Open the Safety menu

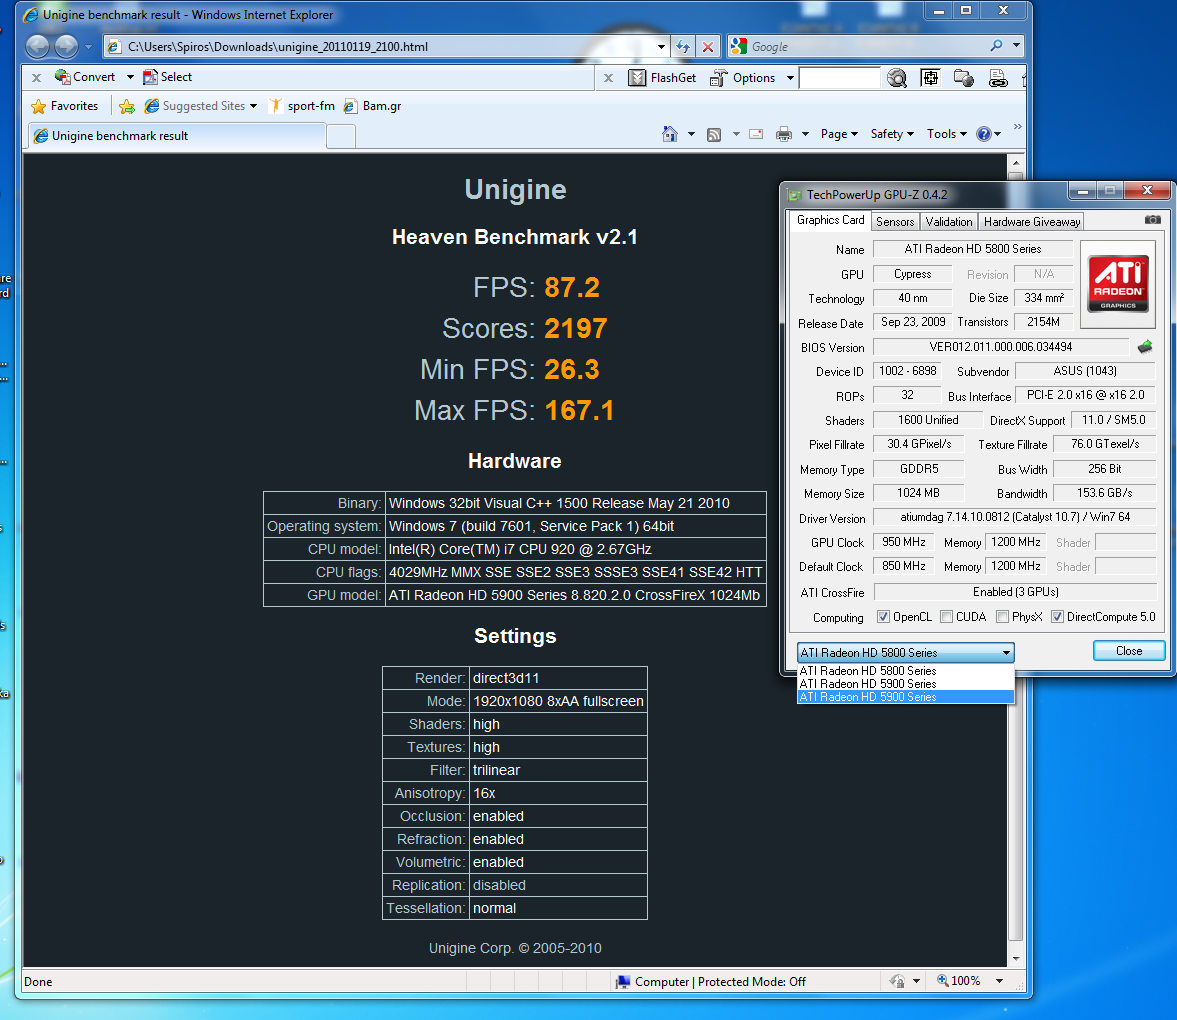892,134
